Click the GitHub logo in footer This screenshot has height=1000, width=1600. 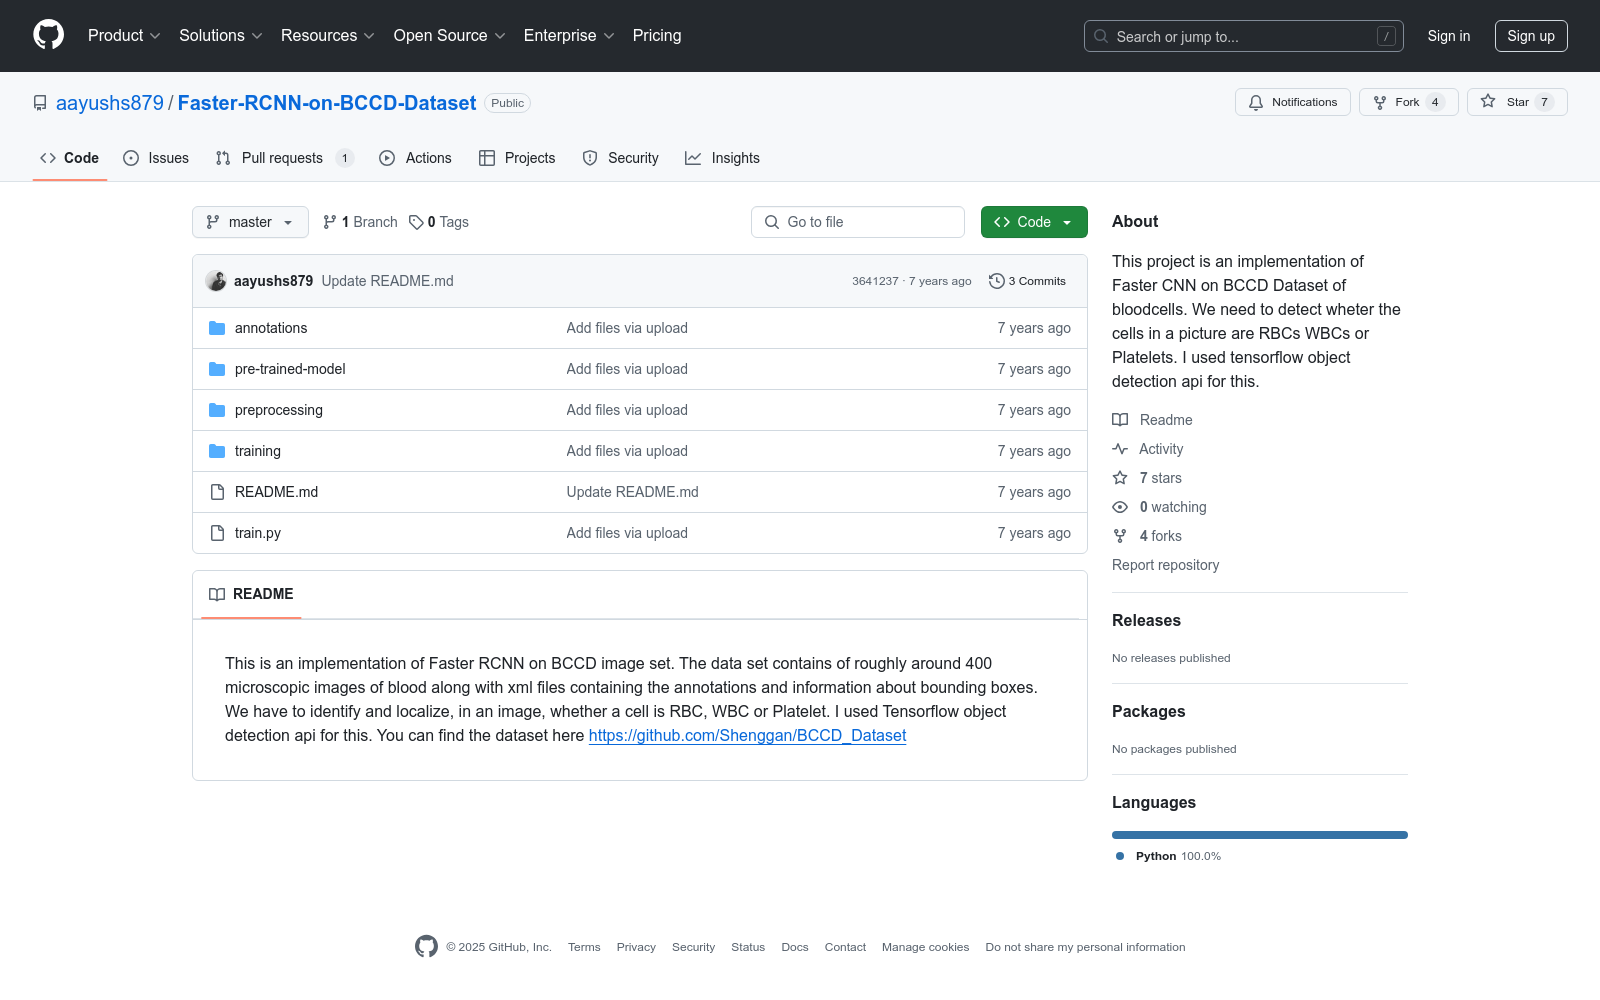coord(426,947)
